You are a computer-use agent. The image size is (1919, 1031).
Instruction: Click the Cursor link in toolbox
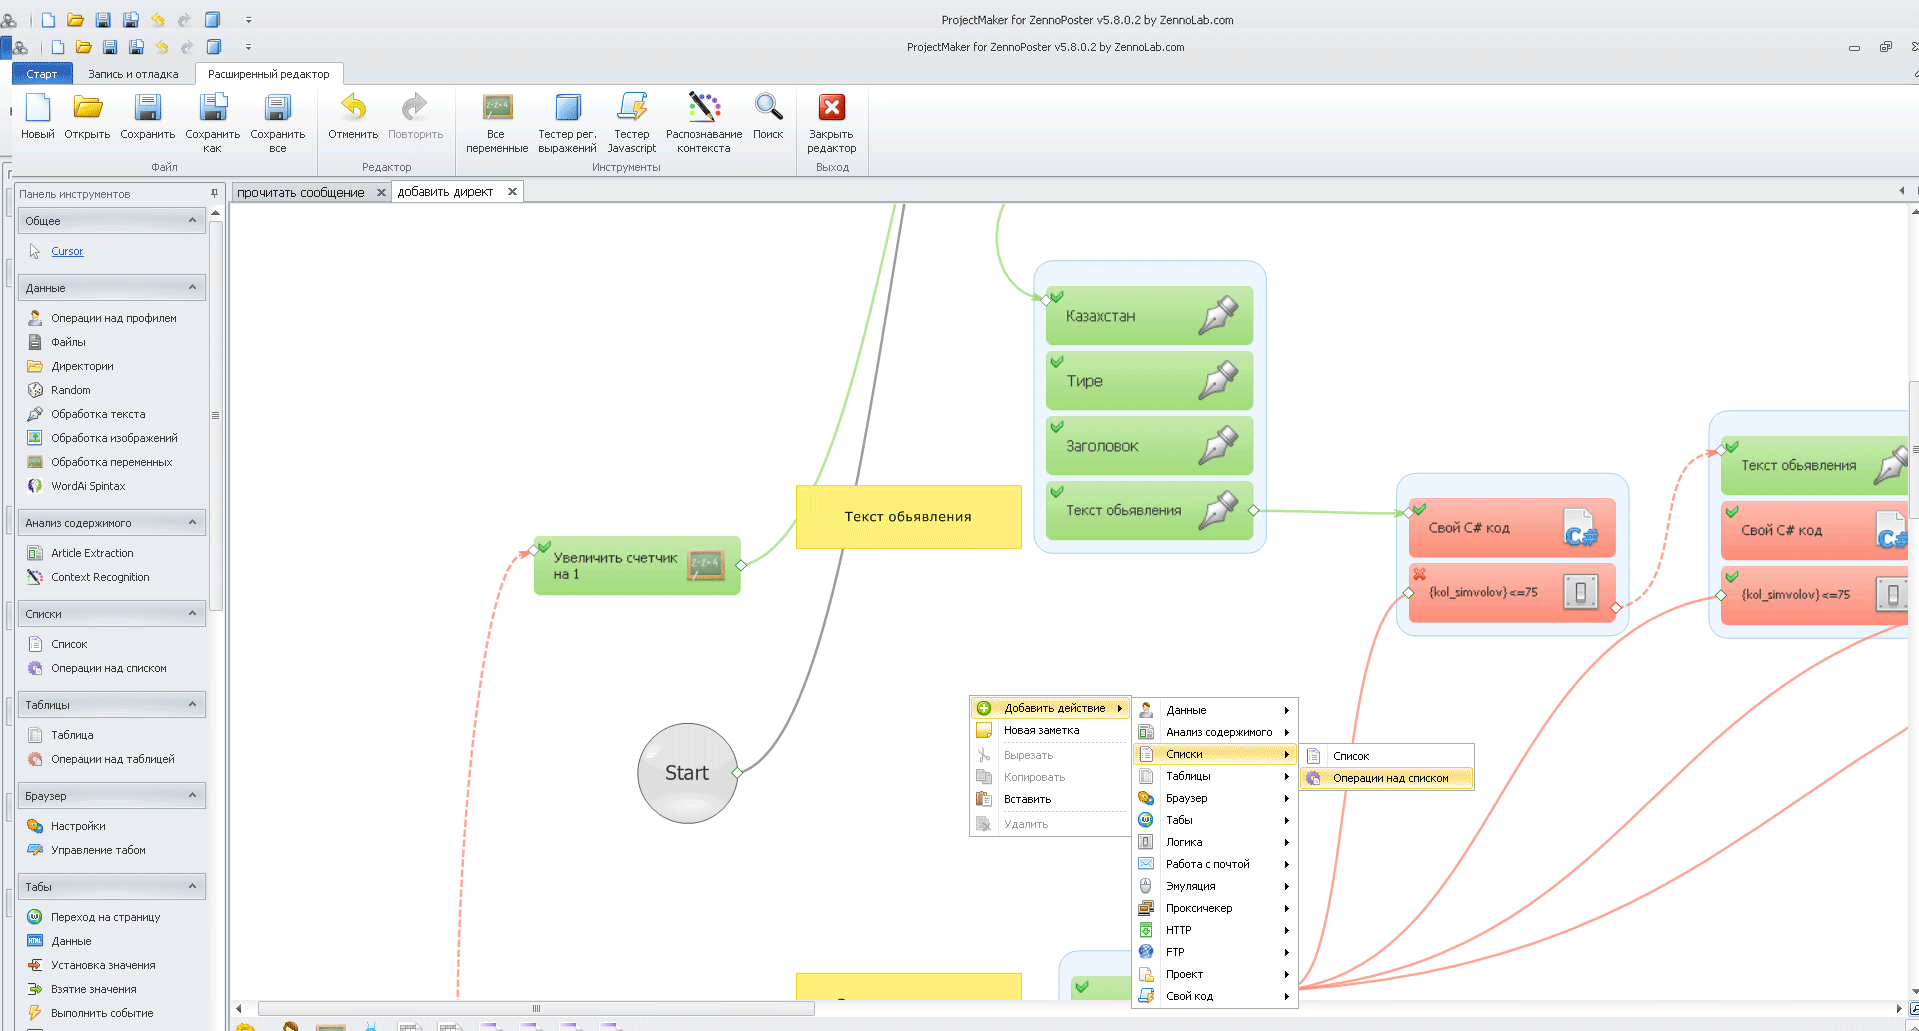pyautogui.click(x=67, y=251)
